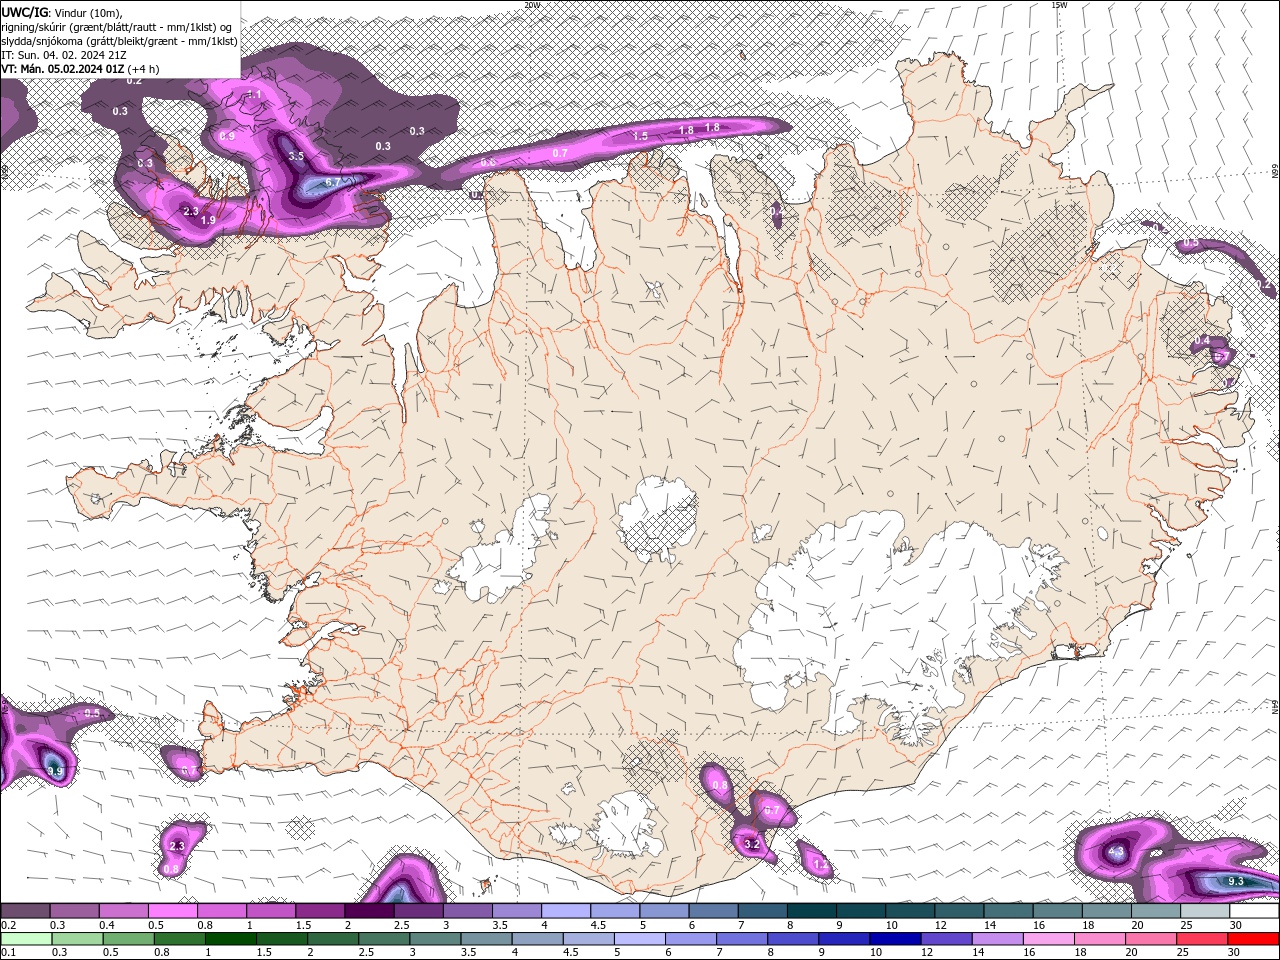This screenshot has height=960, width=1280.
Task: Pick top-row light gray swatch between 25 and 30
Action: click(x=1205, y=910)
